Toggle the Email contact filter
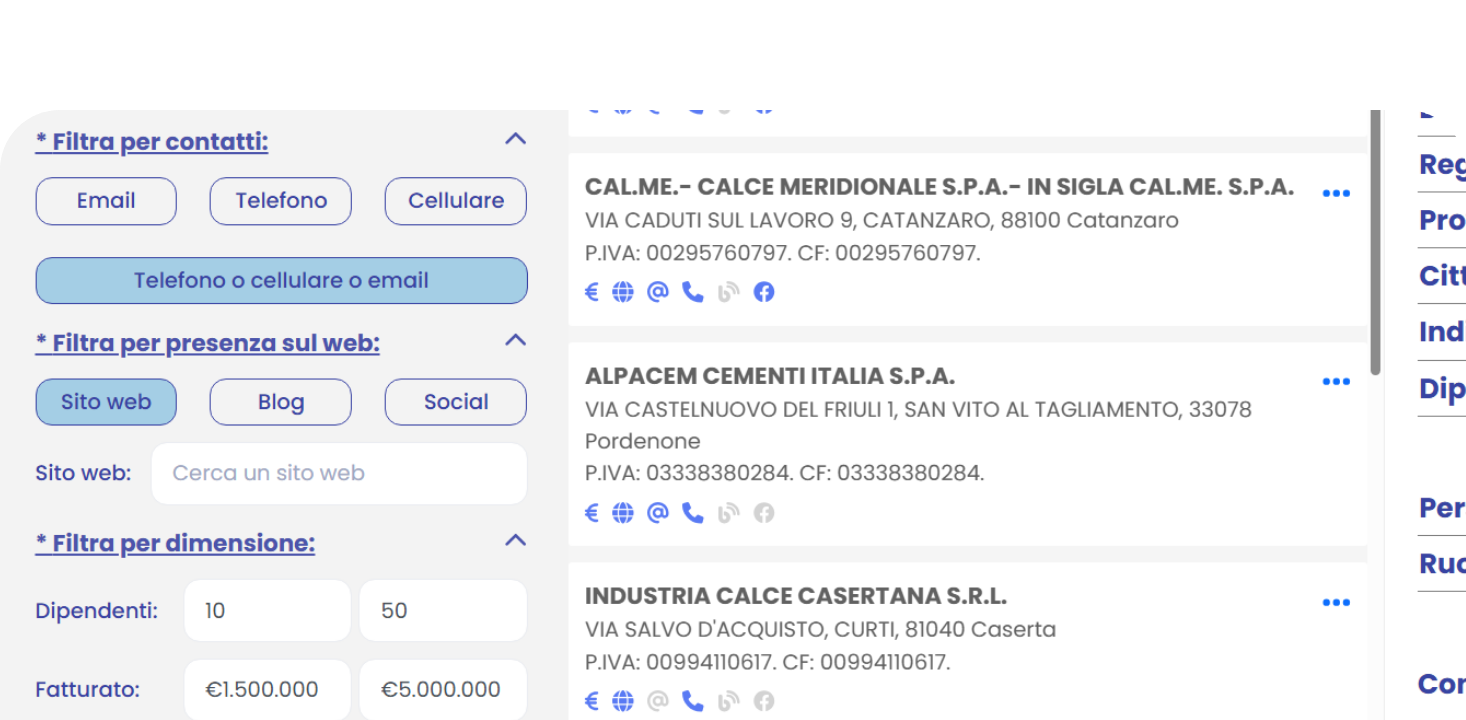The image size is (1466, 720). pos(106,201)
